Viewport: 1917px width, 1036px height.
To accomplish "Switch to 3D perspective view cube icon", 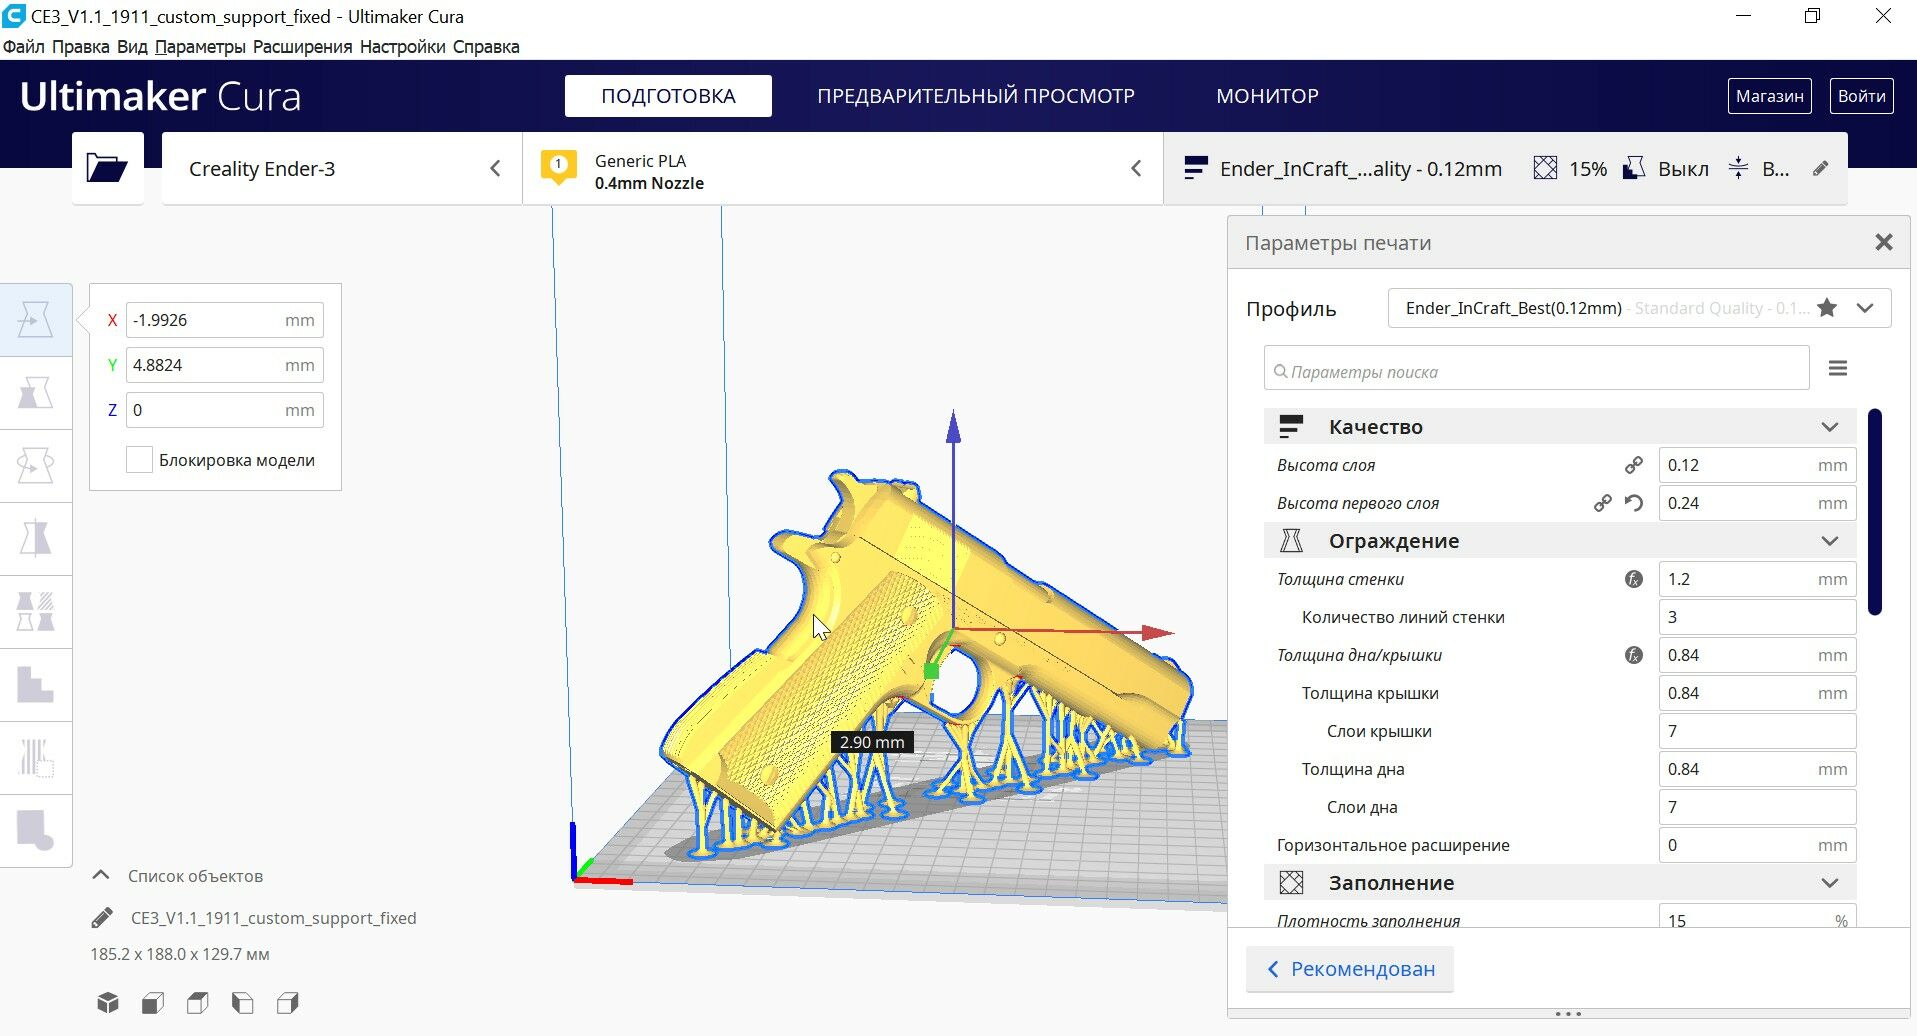I will (108, 1002).
